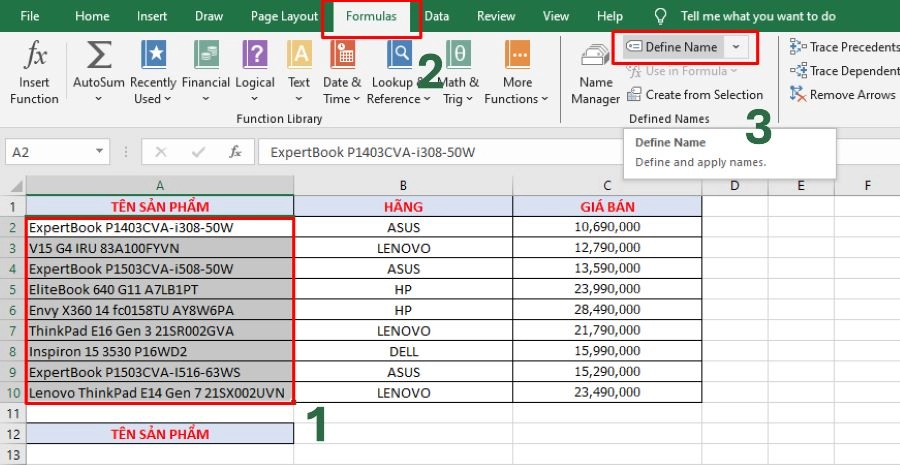Switch to the Data tab

tap(437, 16)
